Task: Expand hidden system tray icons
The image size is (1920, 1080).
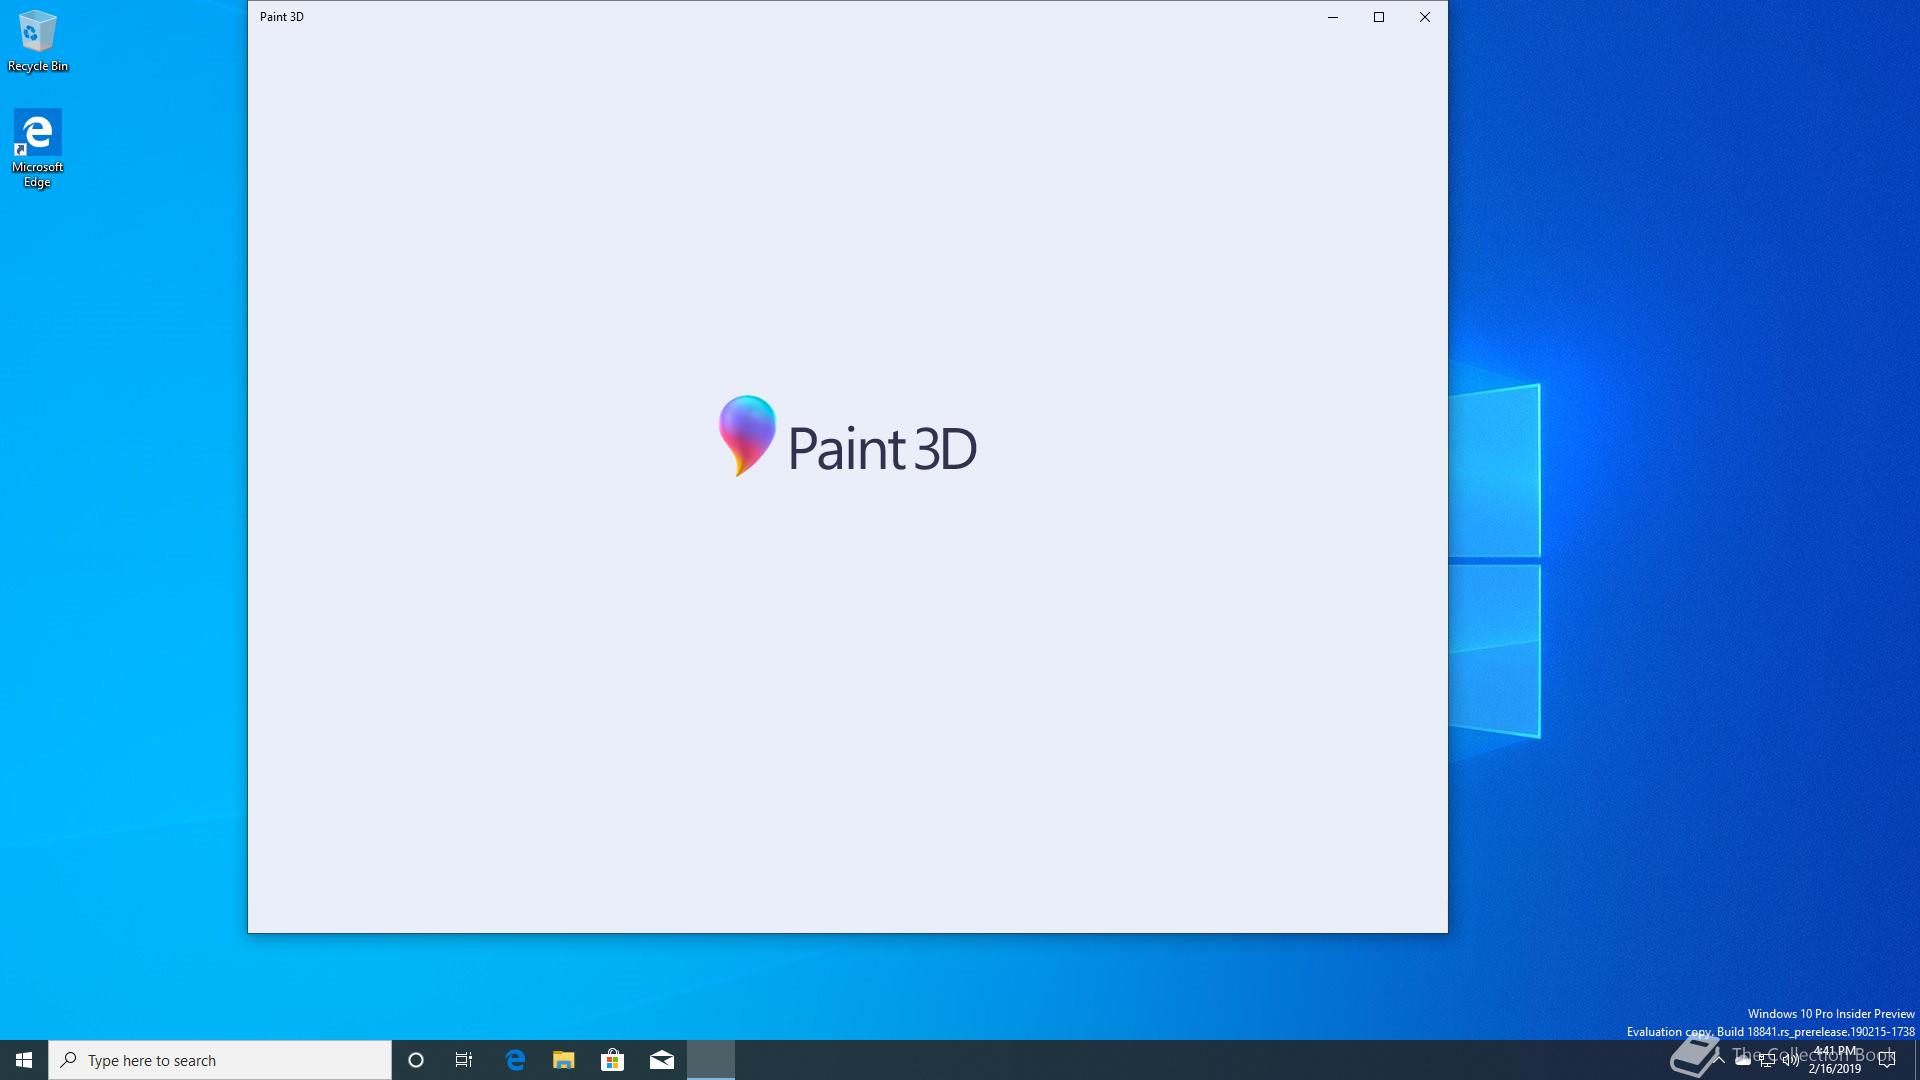Action: (x=1719, y=1060)
